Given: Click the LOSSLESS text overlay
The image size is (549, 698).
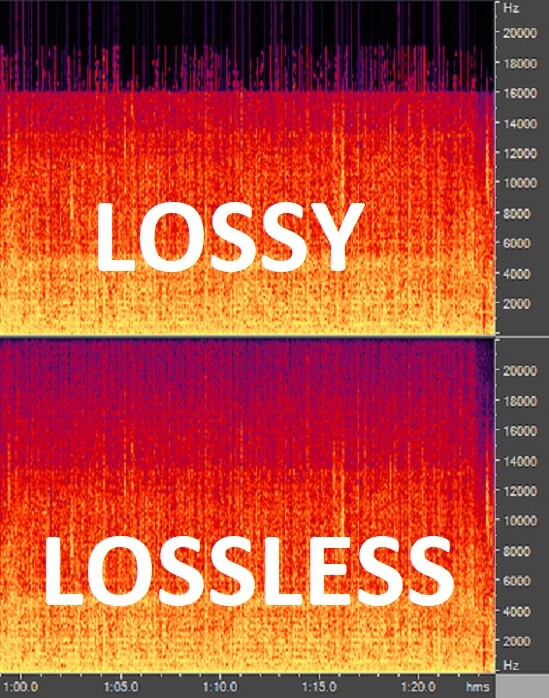Looking at the screenshot, I should [x=249, y=571].
